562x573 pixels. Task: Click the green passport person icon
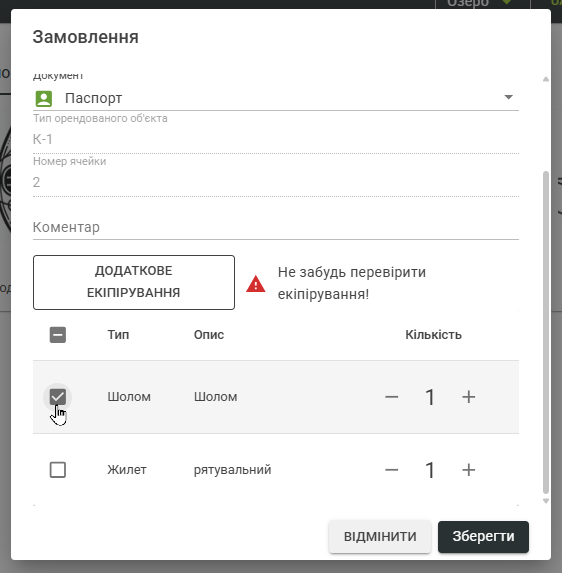[44, 99]
